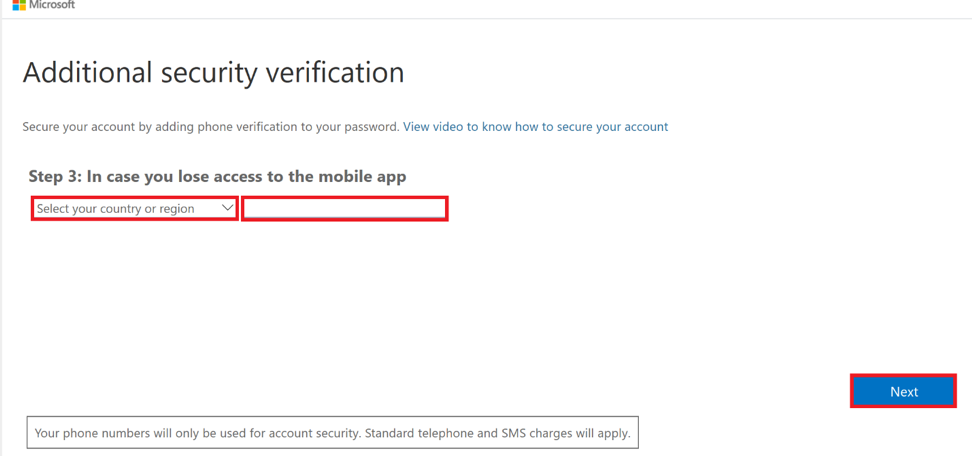972x456 pixels.
Task: Expand the country dropdown chevron arrow
Action: tap(228, 208)
